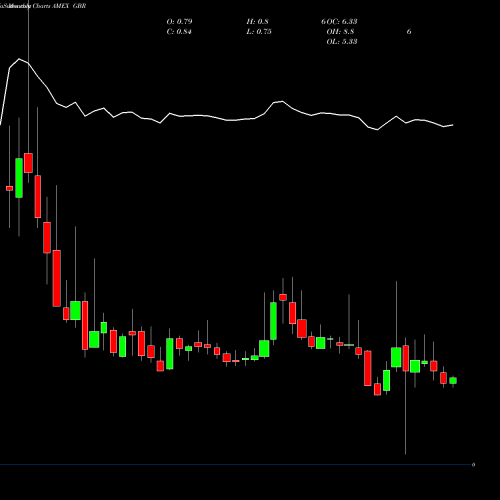Select the high value H: 0.8
Viewport: 500px width, 500px height.
pyautogui.click(x=257, y=22)
